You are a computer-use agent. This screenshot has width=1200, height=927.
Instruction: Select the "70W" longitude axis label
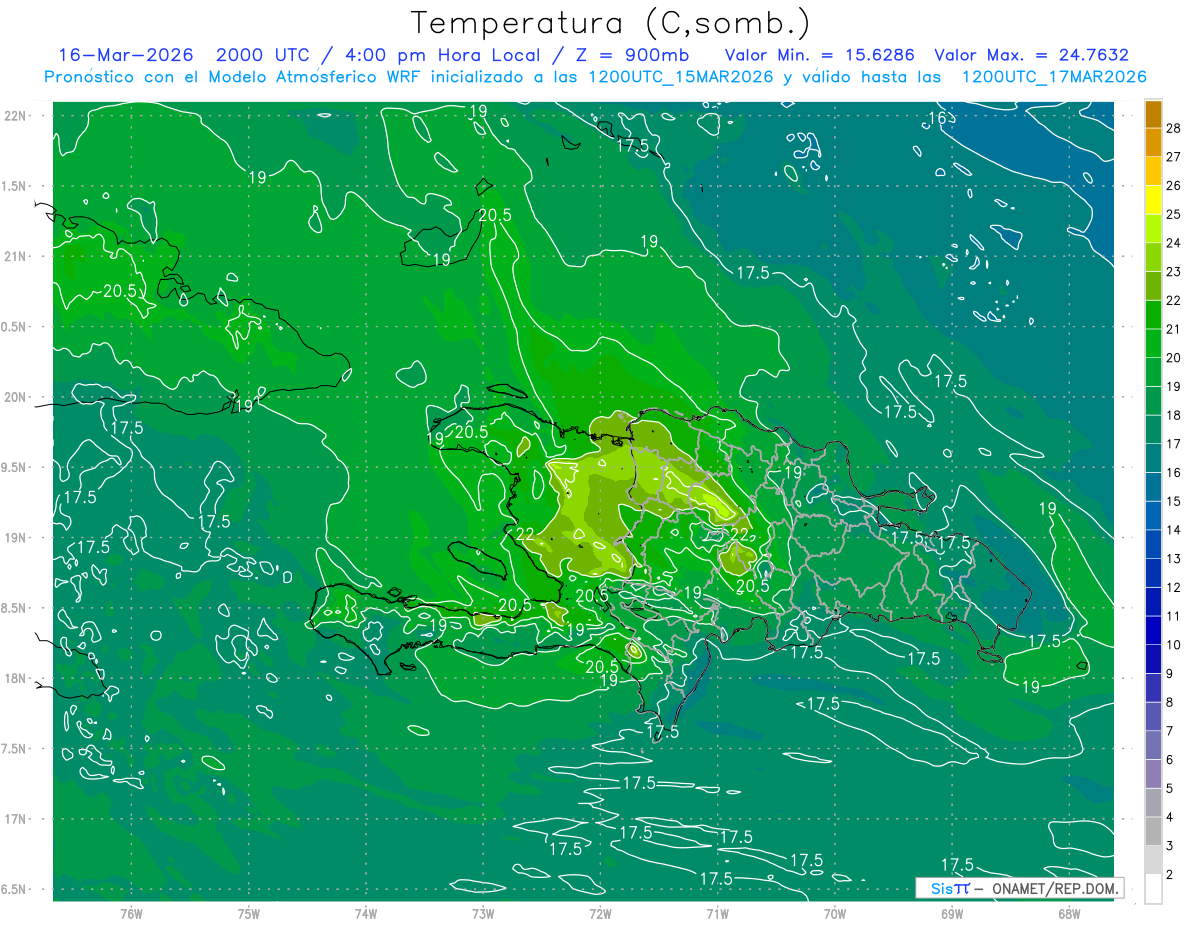point(835,913)
